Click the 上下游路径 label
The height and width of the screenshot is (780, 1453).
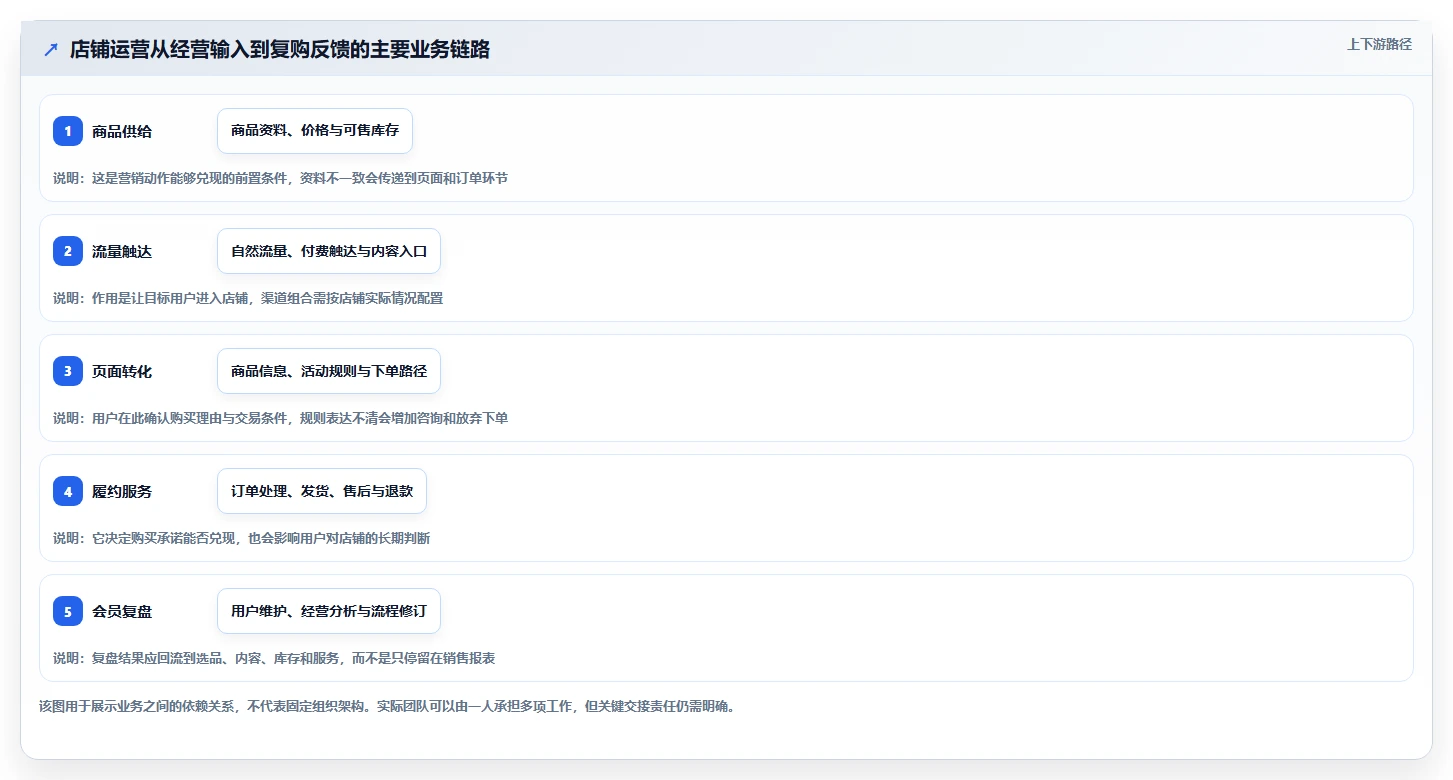tap(1379, 44)
